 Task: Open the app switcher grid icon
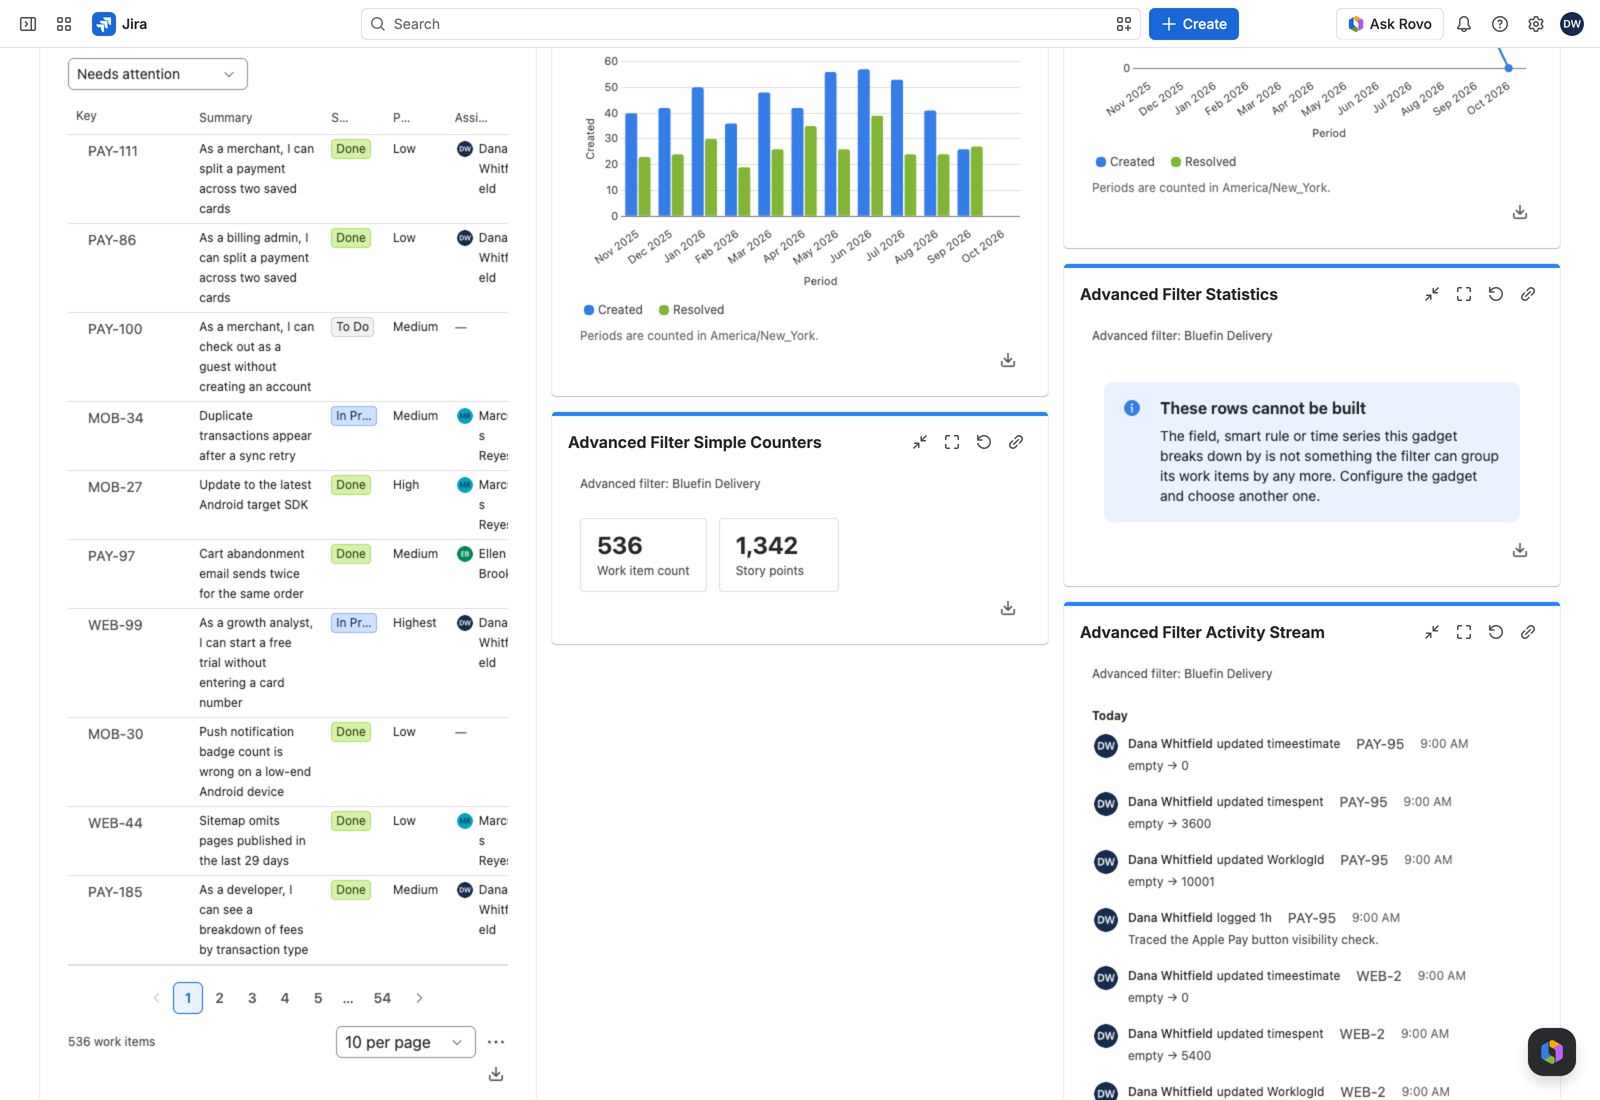pyautogui.click(x=64, y=24)
